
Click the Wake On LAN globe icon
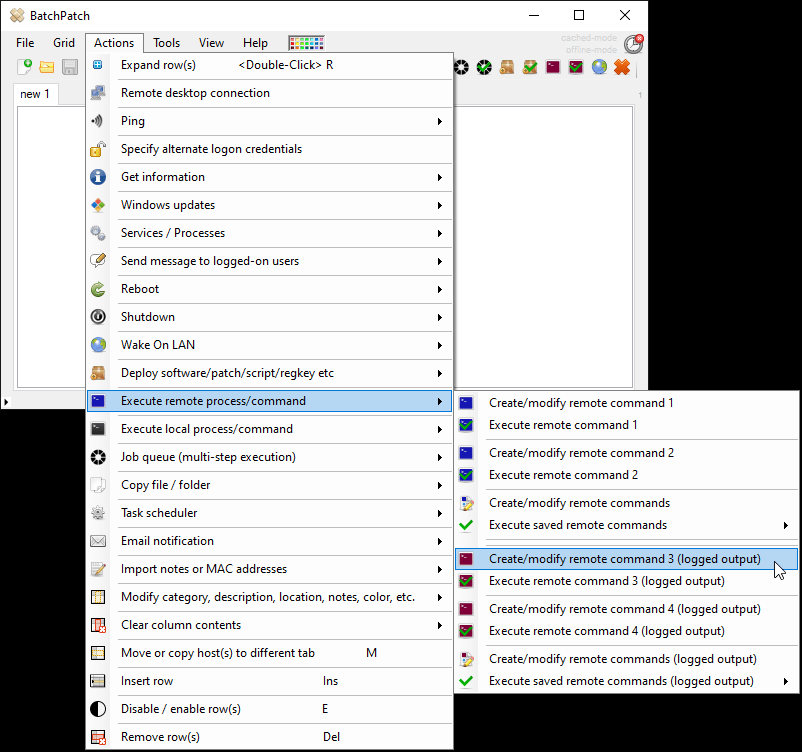(x=98, y=345)
